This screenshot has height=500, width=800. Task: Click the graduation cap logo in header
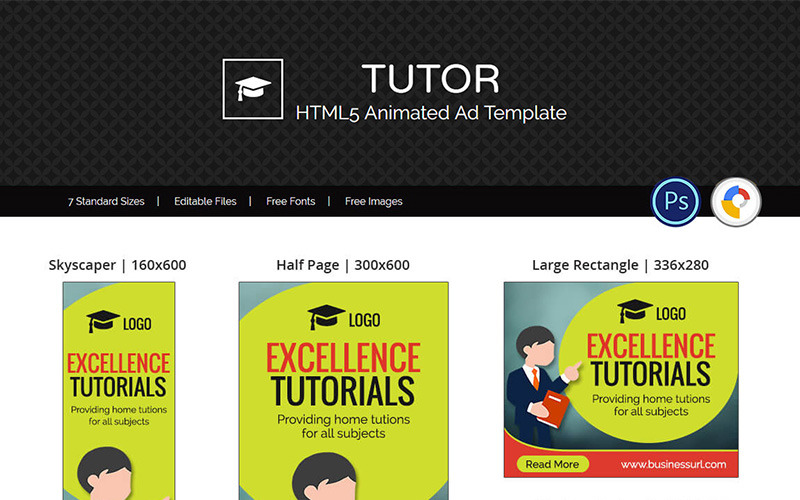253,89
